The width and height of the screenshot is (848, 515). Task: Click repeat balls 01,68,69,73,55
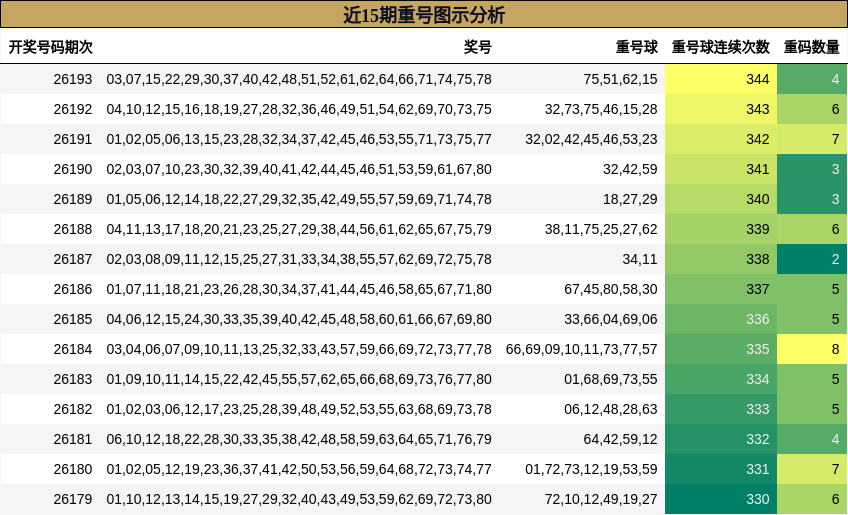point(611,379)
